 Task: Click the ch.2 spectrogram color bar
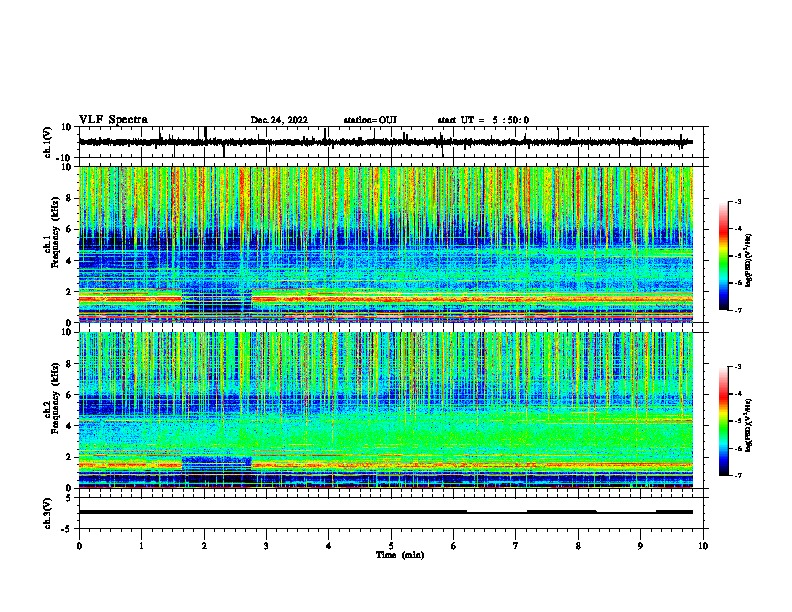click(x=723, y=421)
